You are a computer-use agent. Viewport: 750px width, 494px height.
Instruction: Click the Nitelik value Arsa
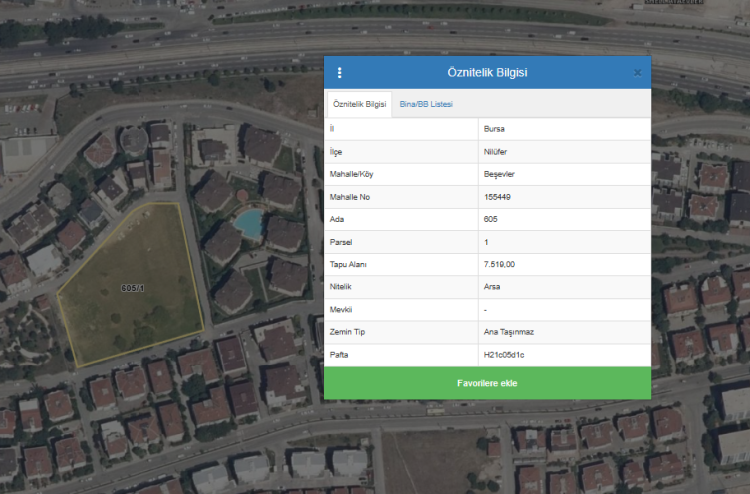(x=492, y=287)
